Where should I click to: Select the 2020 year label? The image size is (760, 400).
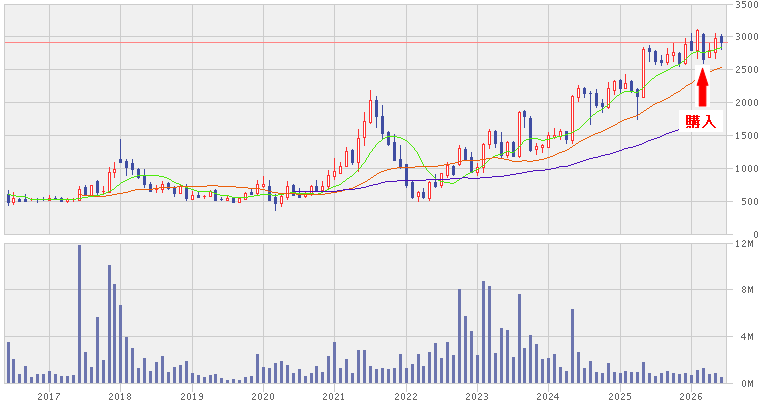263,396
